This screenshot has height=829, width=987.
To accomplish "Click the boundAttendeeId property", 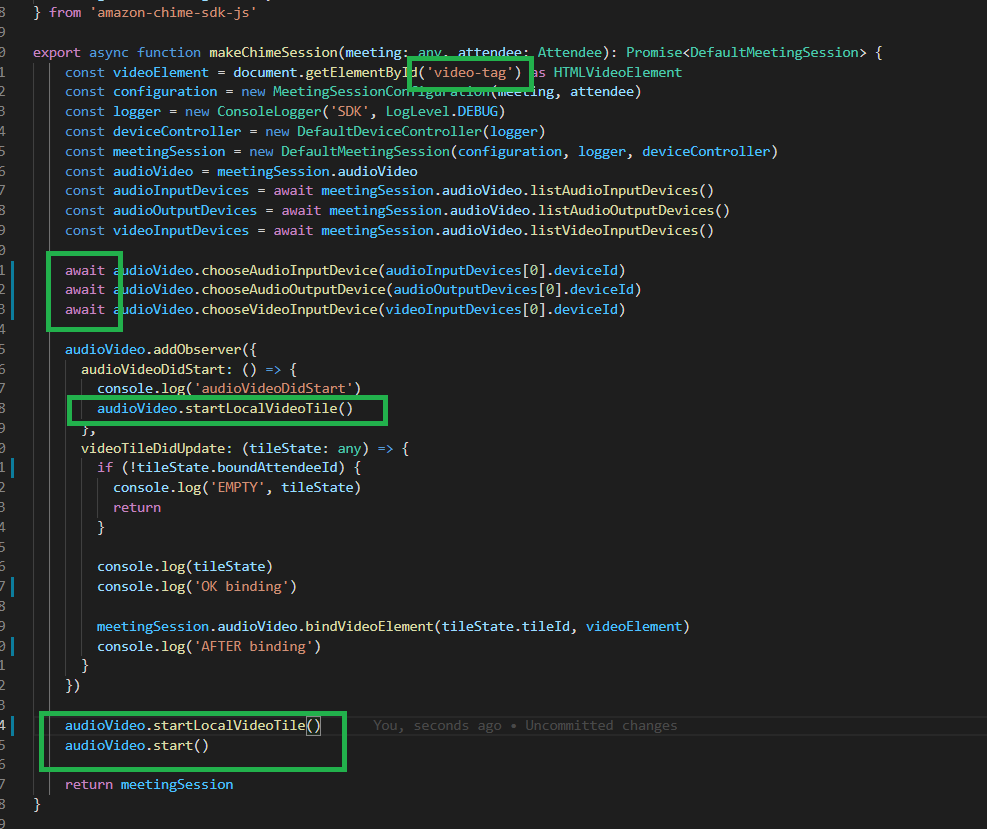I will (x=277, y=468).
